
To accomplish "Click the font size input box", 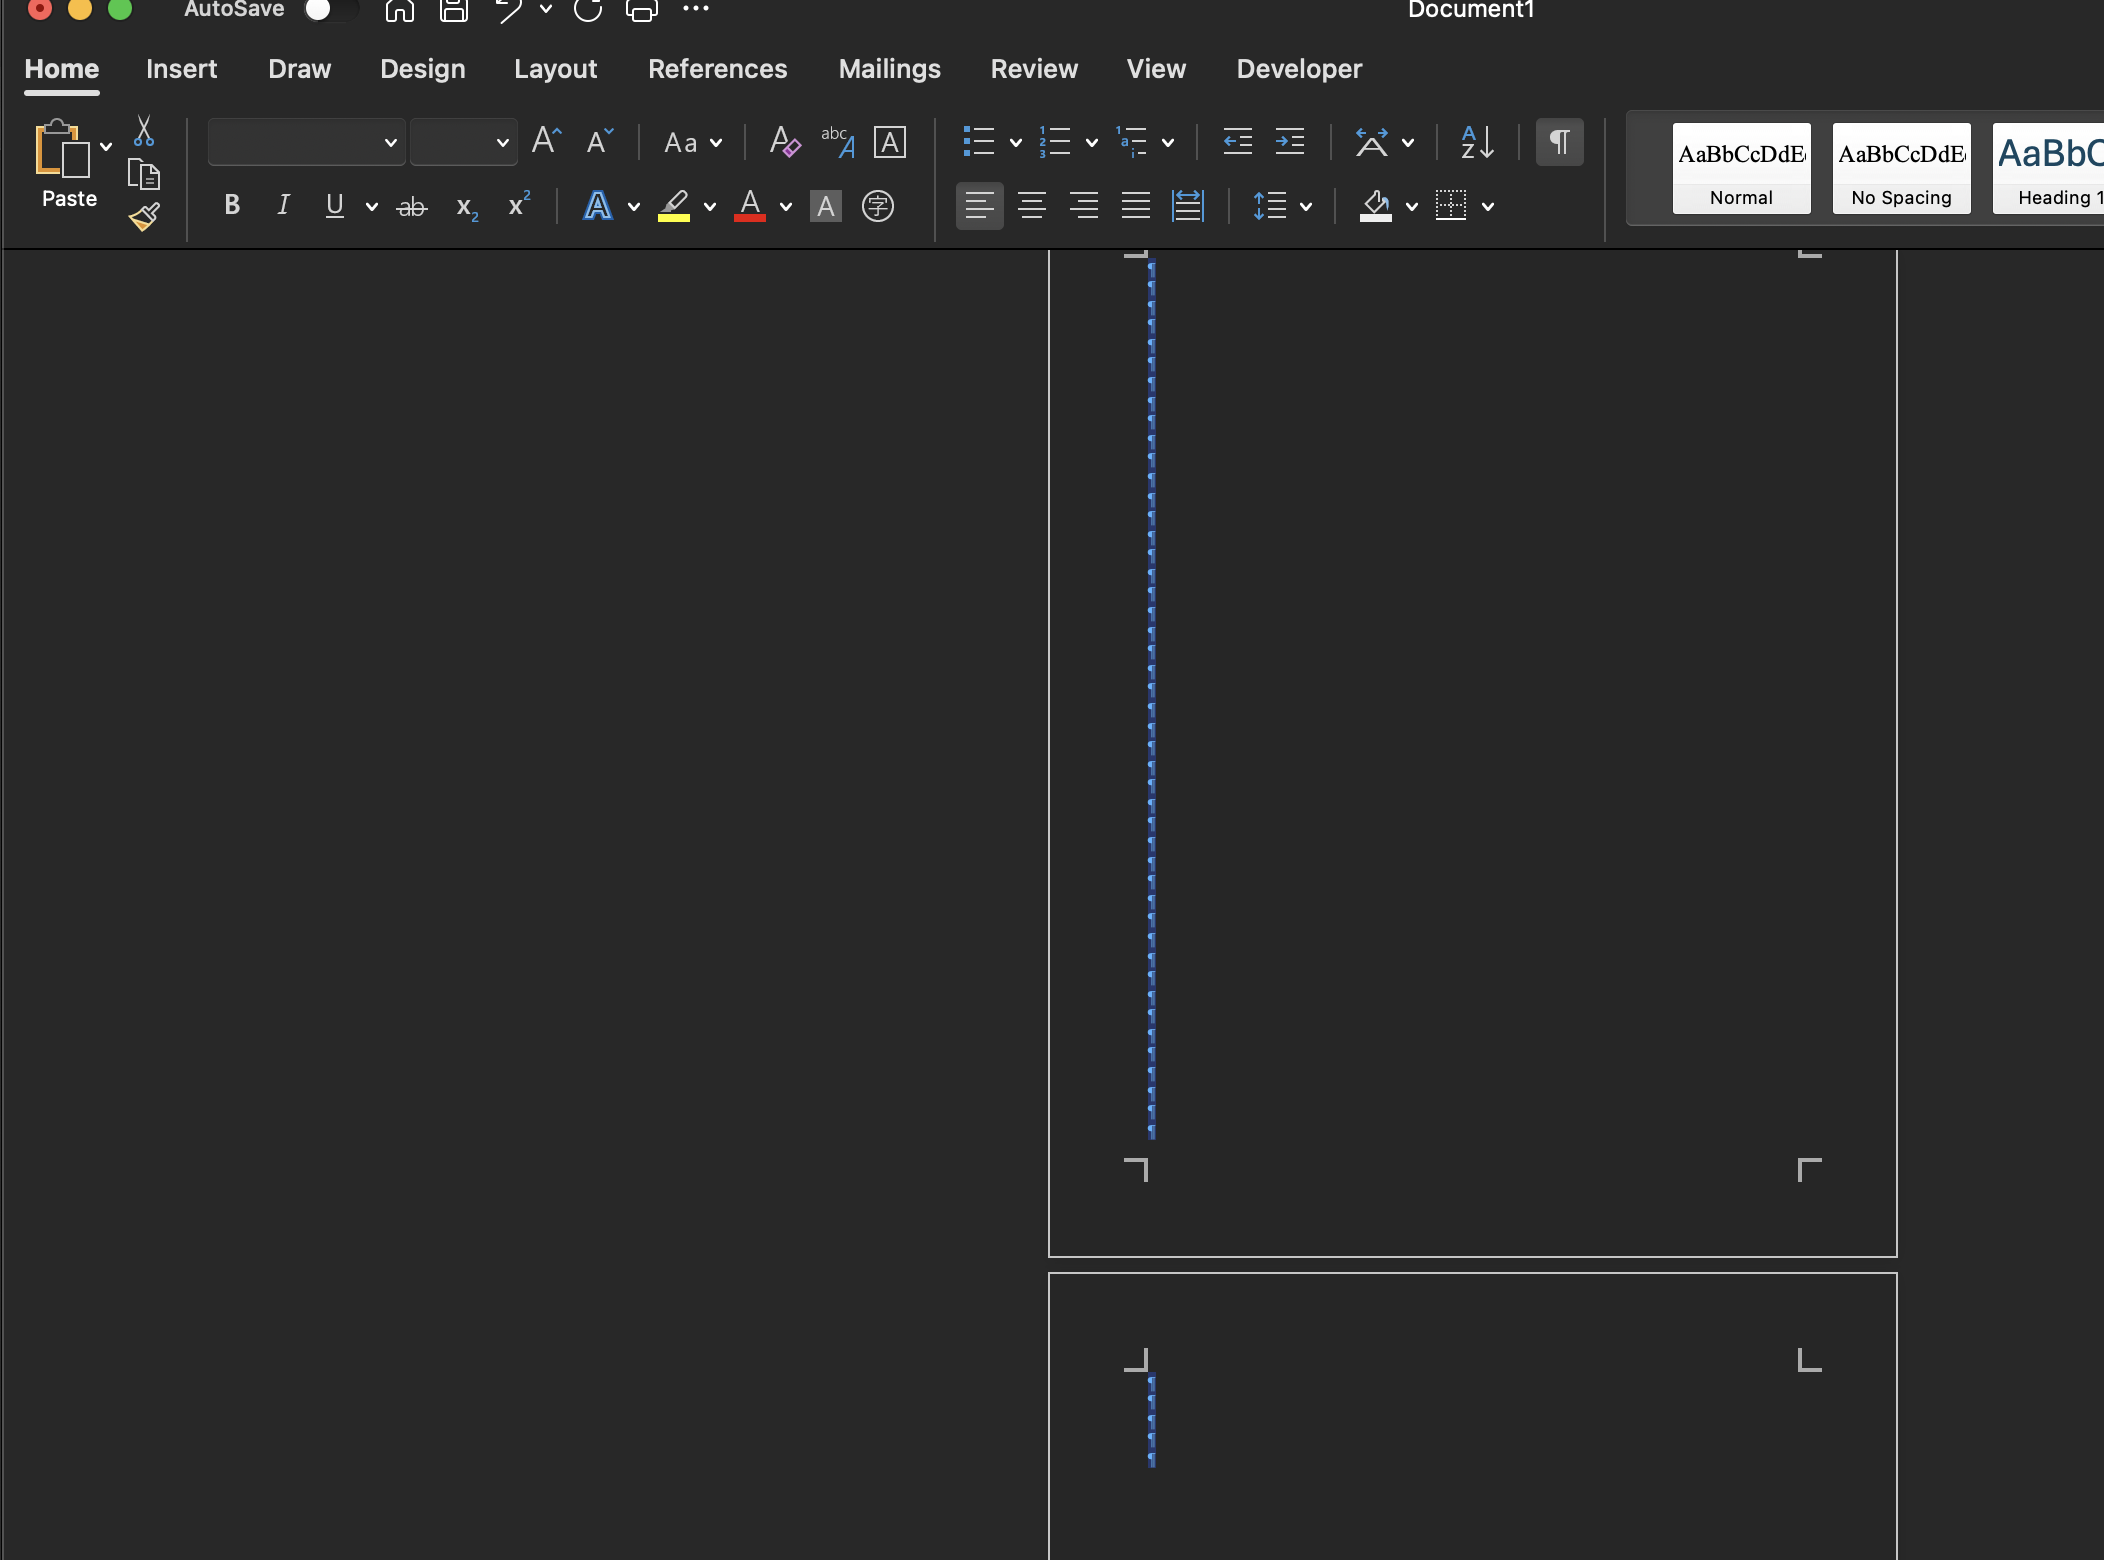I will [x=452, y=143].
